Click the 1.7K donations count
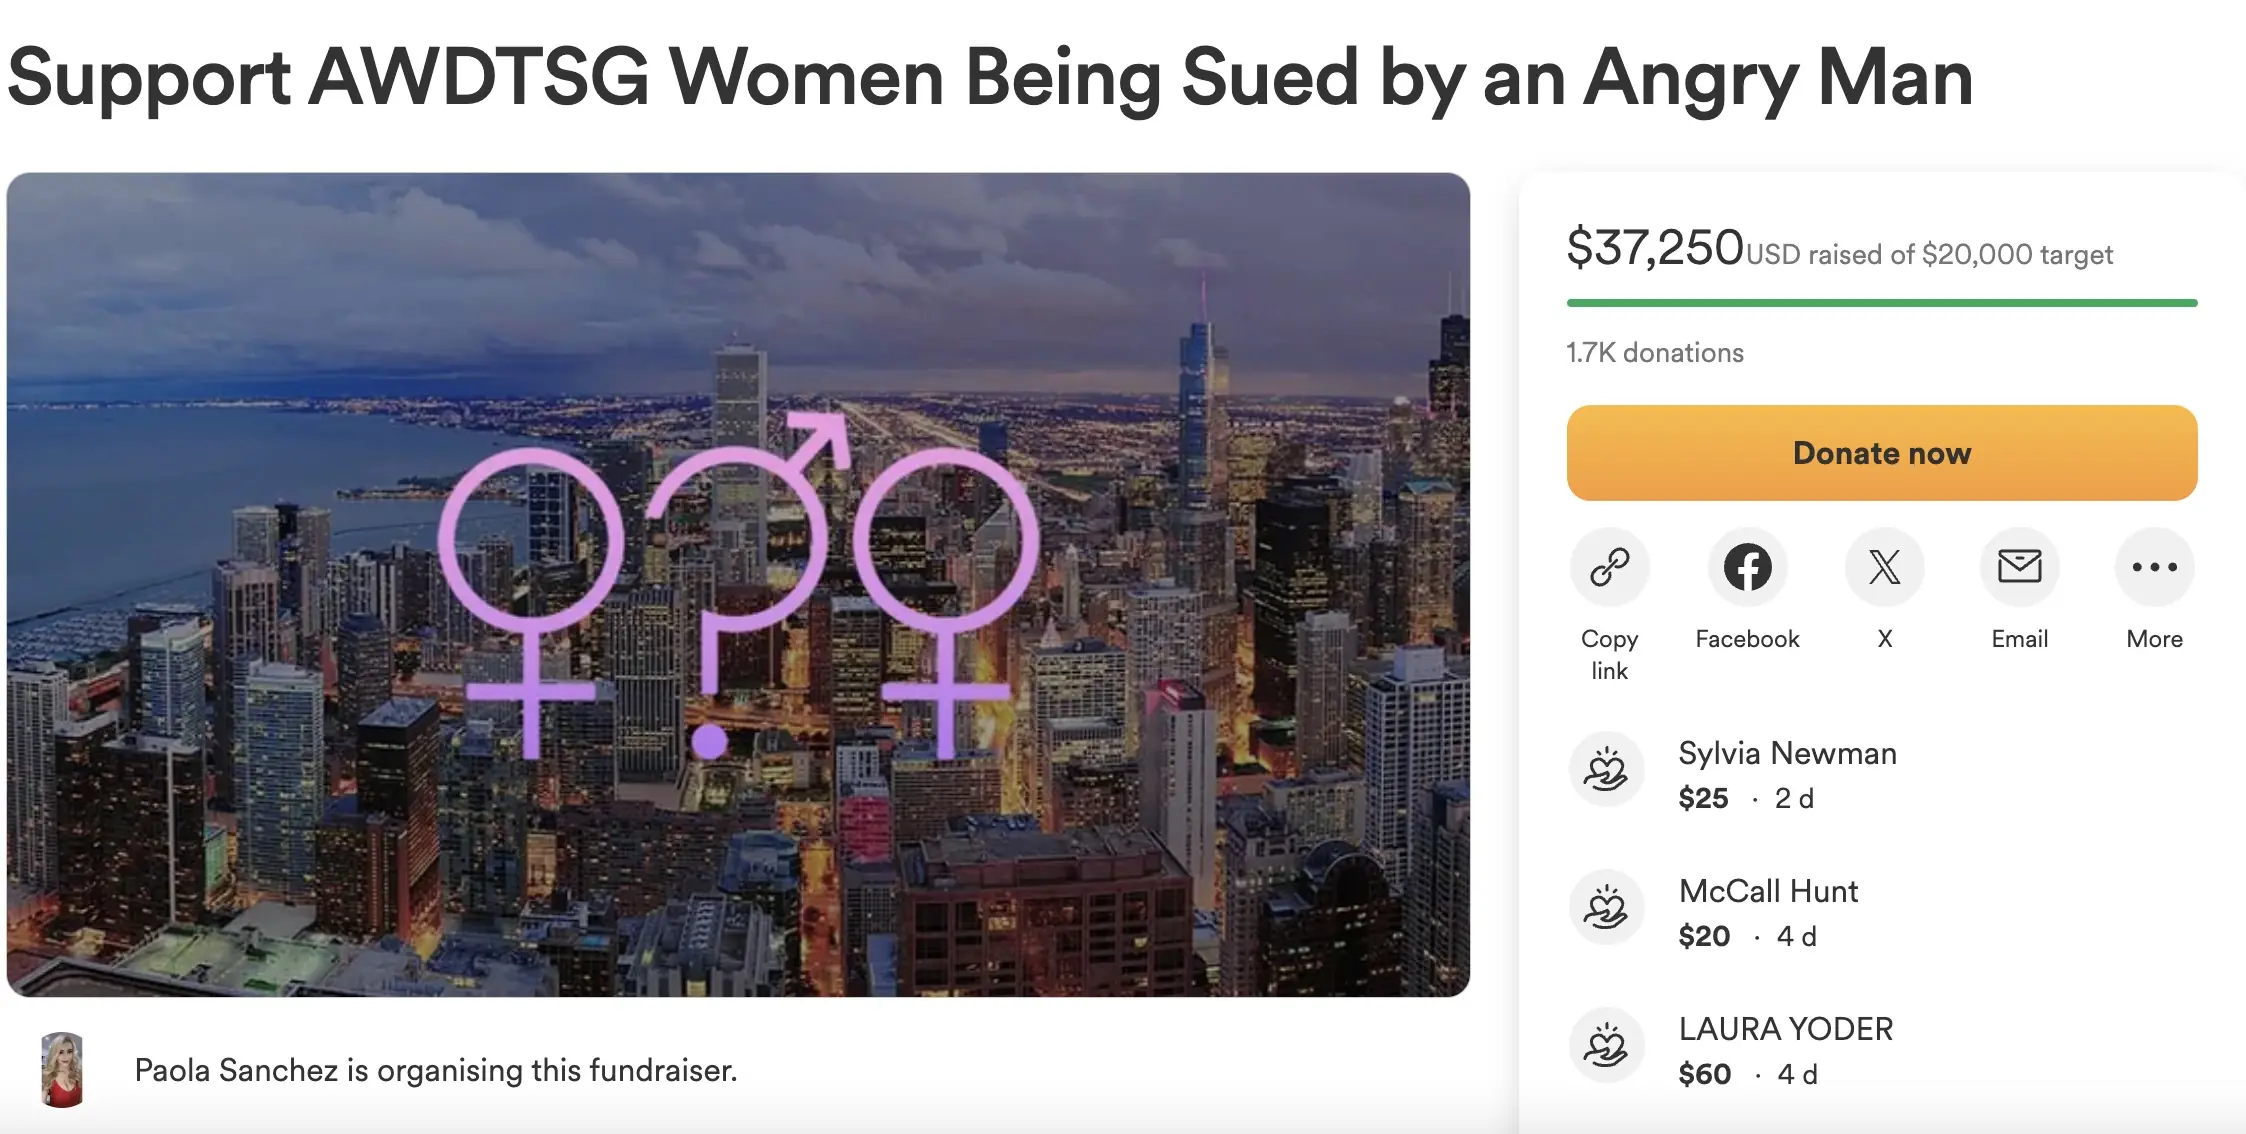 1654,352
